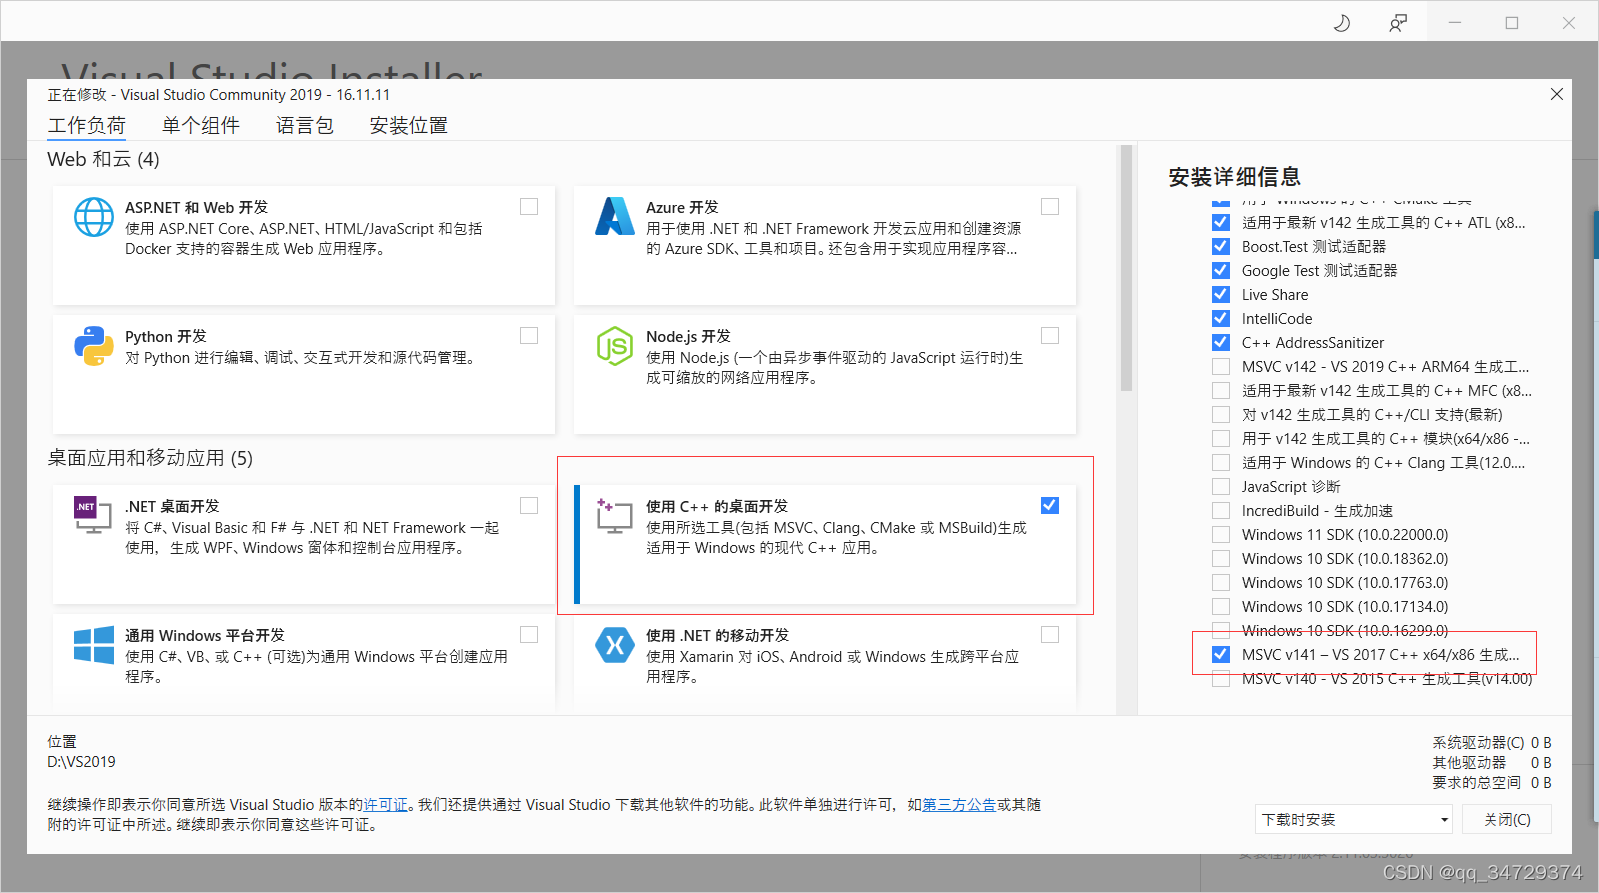Uncheck the C++ ATL for v142 component
The width and height of the screenshot is (1599, 893).
(x=1221, y=222)
